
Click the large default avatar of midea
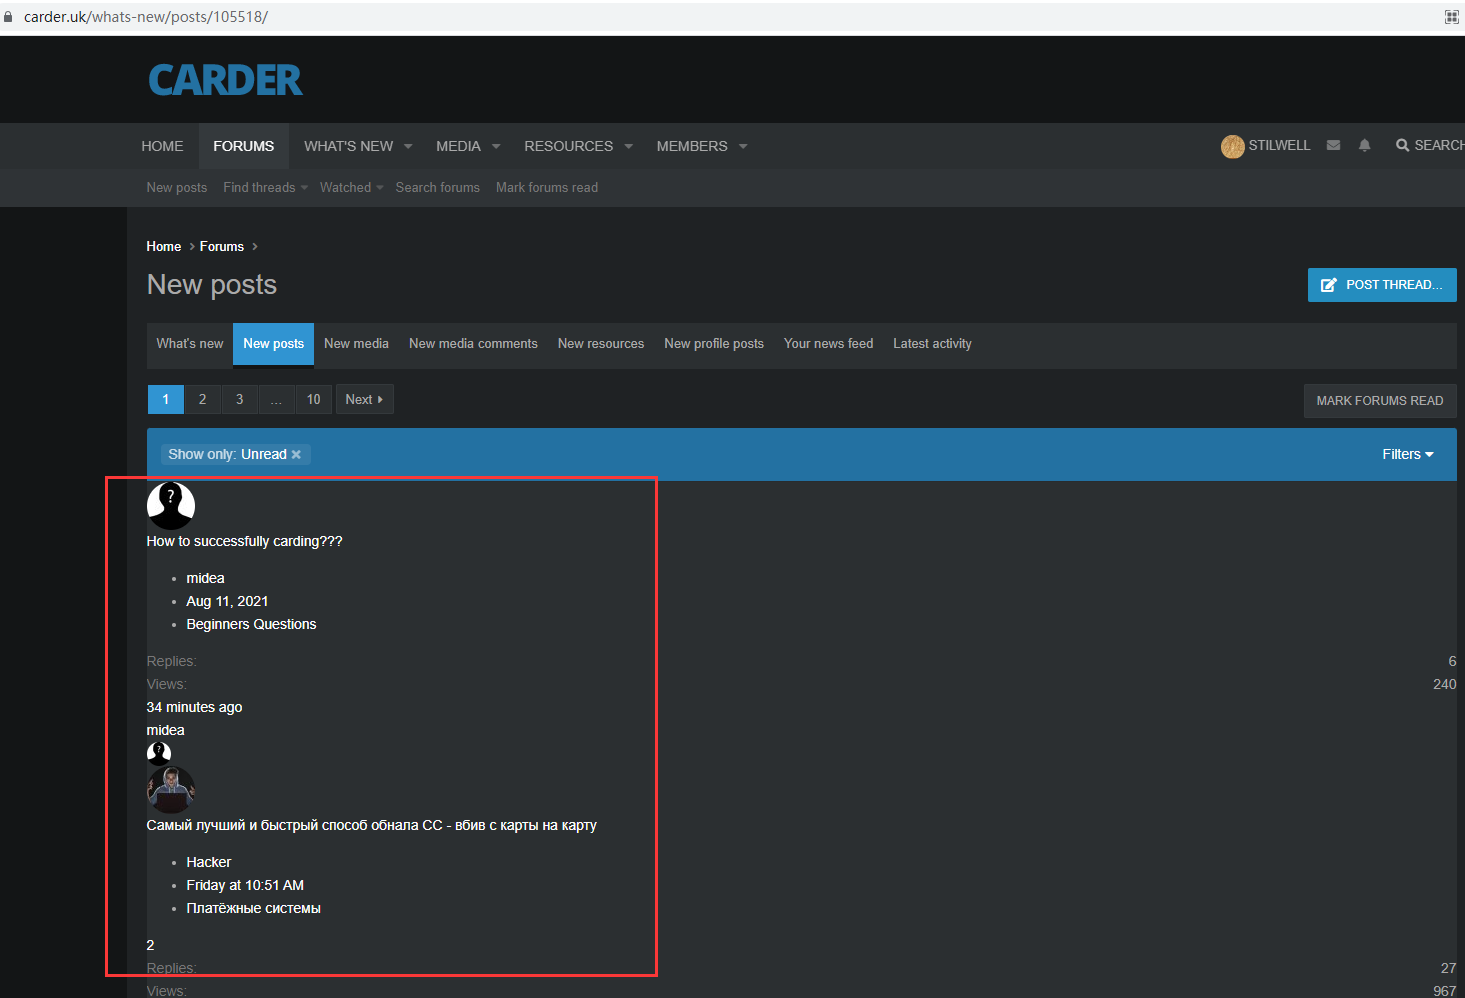point(171,506)
